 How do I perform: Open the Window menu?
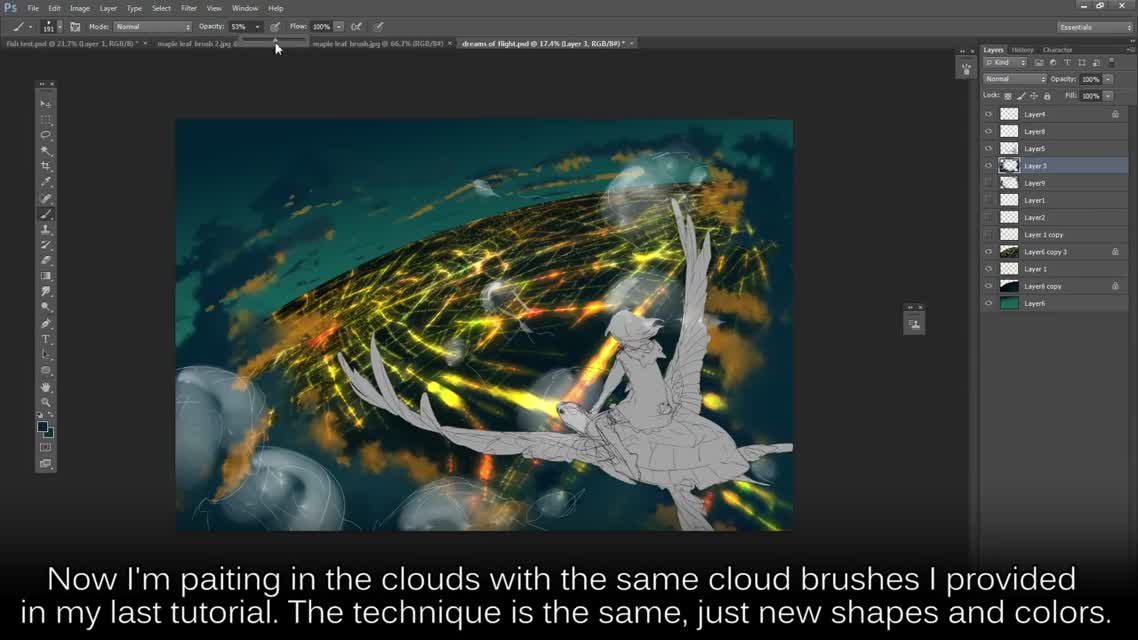[x=245, y=9]
